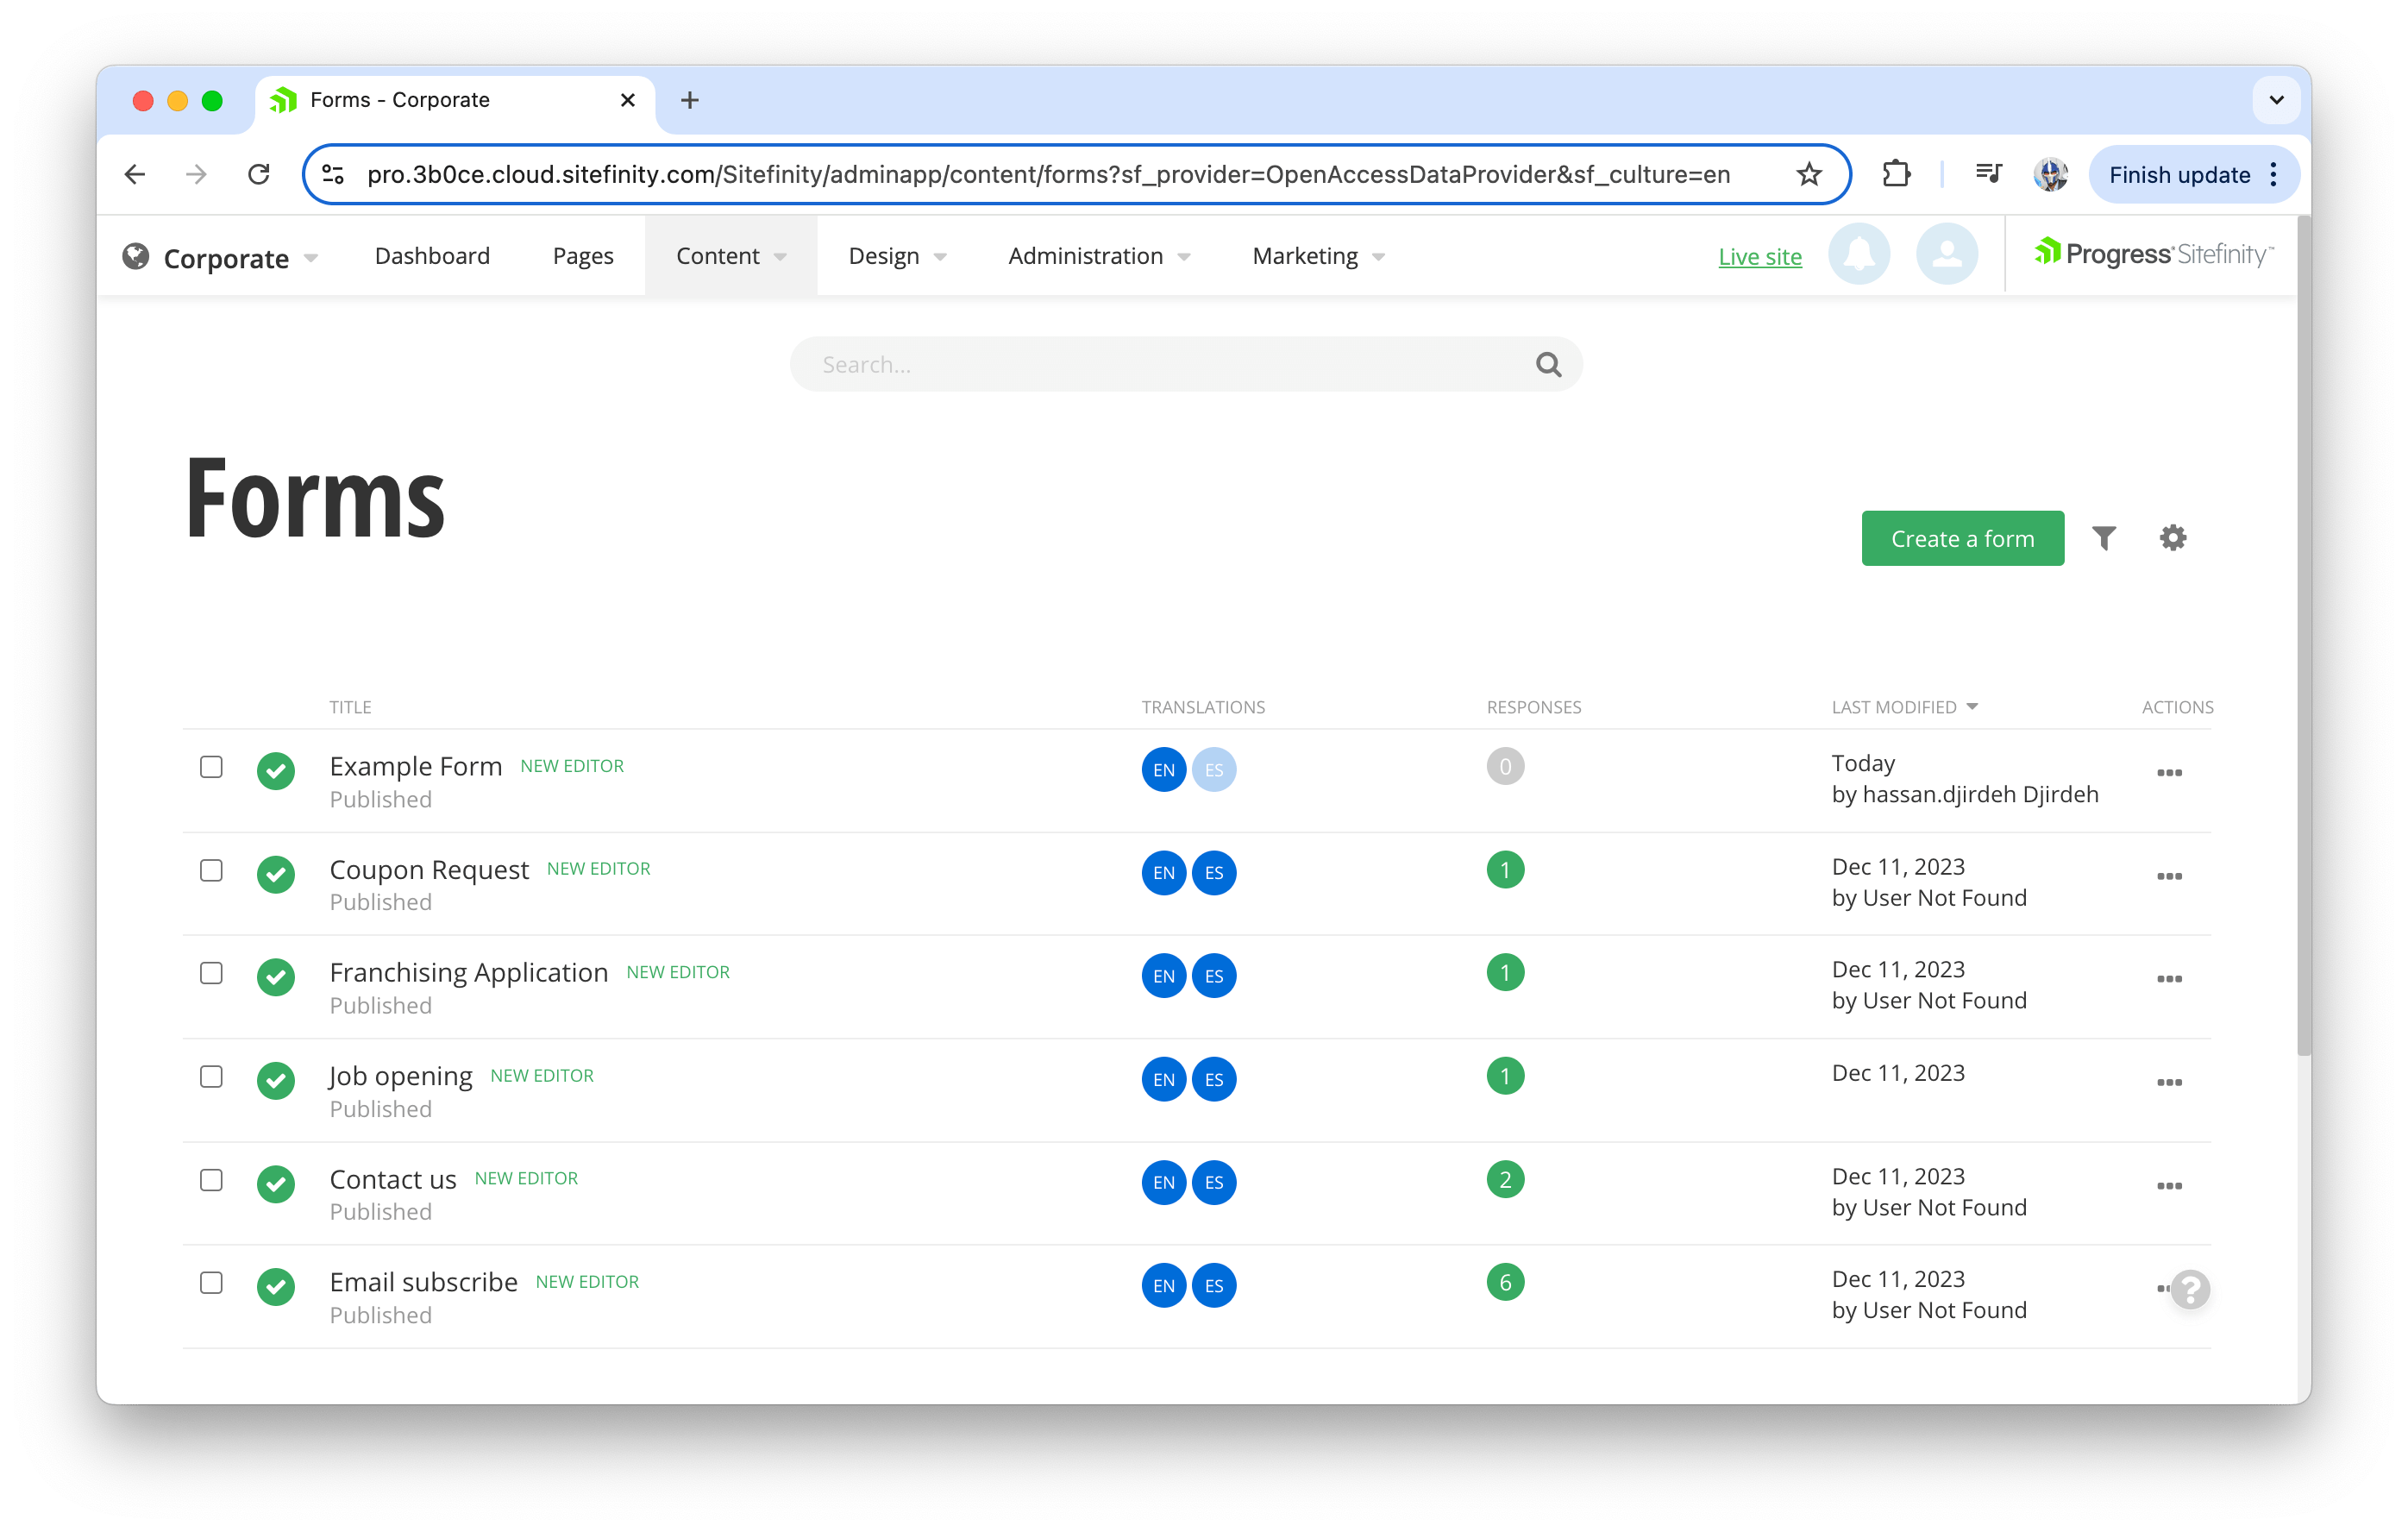Image resolution: width=2408 pixels, height=1532 pixels.
Task: Go to the Dashboard menu item
Action: pos(432,257)
